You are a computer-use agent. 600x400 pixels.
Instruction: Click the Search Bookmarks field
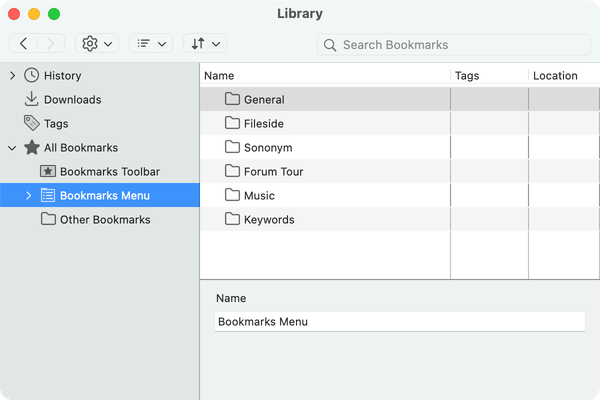[454, 45]
